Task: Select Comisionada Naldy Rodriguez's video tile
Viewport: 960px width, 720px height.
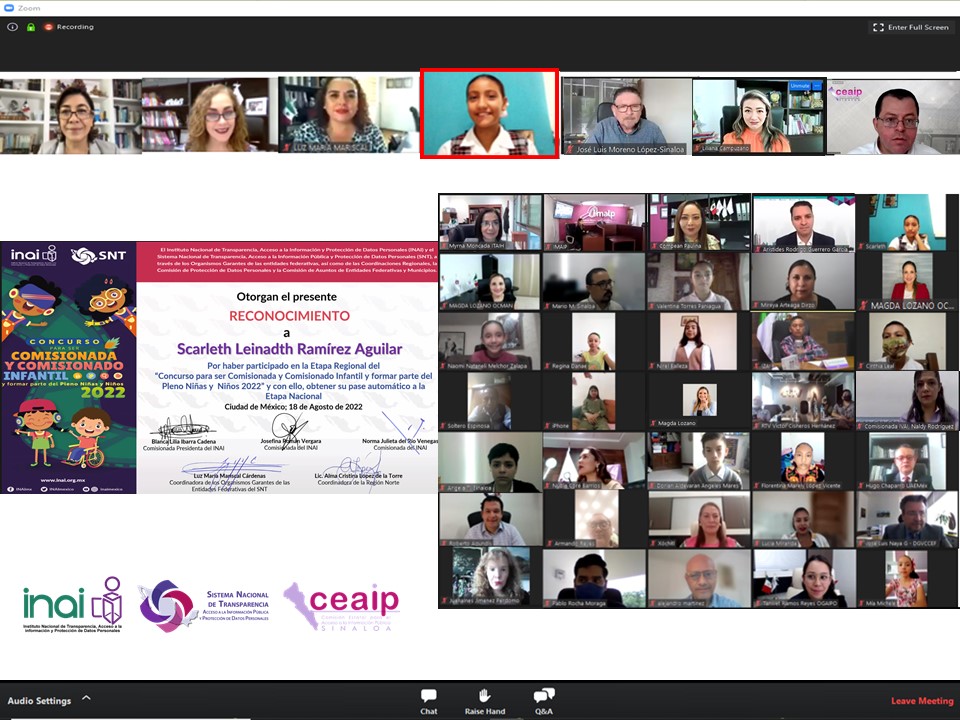Action: point(907,401)
